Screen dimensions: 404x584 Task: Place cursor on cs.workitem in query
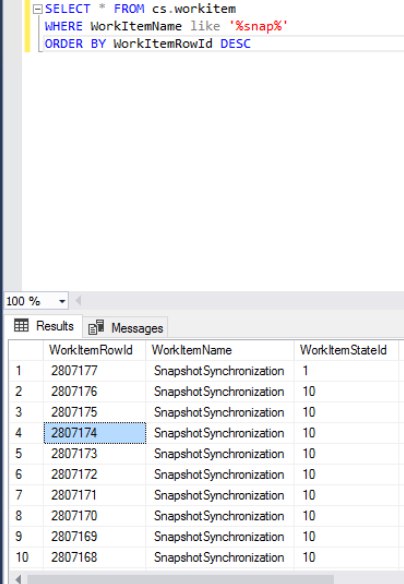pos(194,9)
